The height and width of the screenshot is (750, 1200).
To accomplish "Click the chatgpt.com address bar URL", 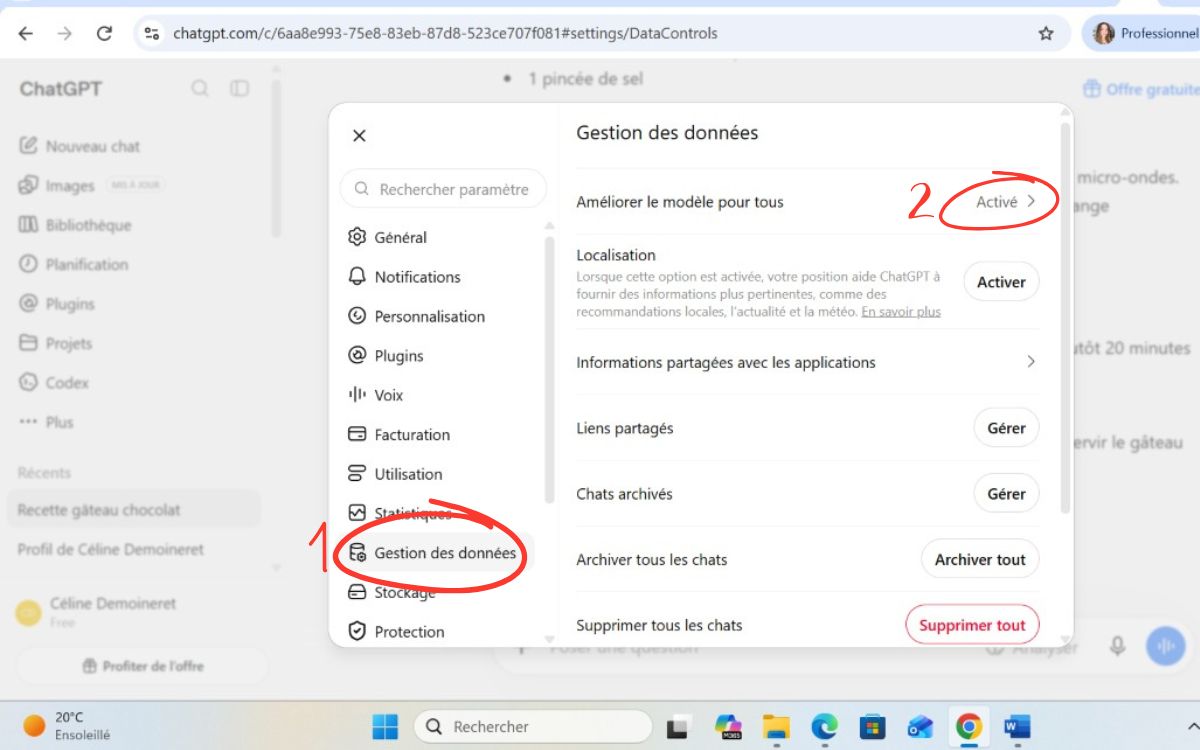I will tap(445, 33).
